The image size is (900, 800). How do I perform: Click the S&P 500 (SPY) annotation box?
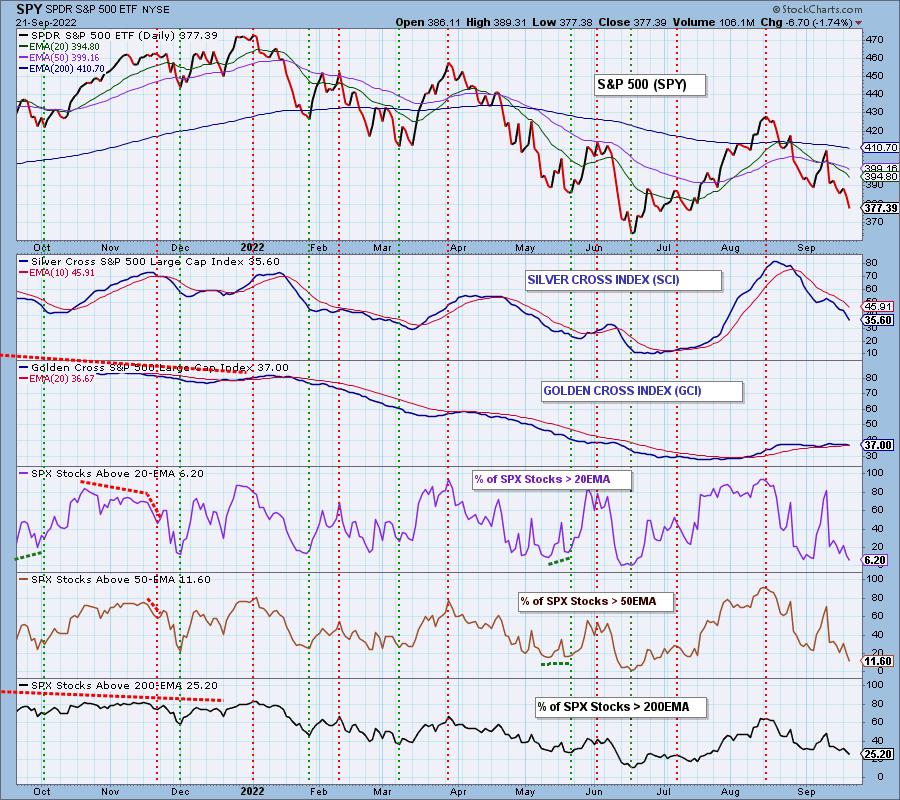(x=649, y=85)
